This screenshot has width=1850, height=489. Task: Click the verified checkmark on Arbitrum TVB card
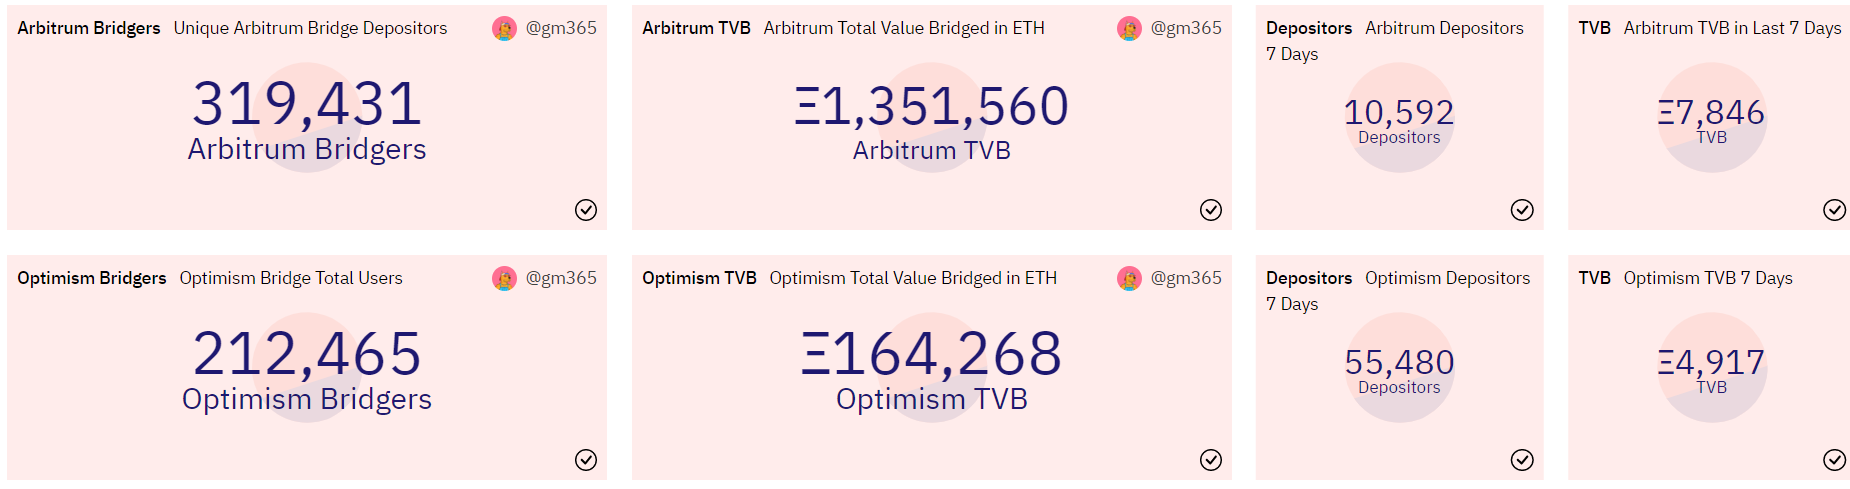1211,210
